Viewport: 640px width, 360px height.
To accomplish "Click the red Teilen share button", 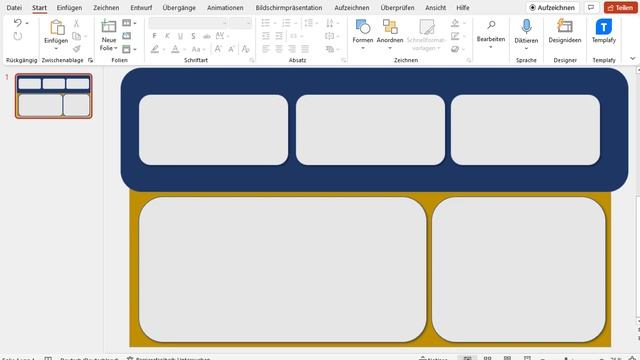I will tap(620, 7).
